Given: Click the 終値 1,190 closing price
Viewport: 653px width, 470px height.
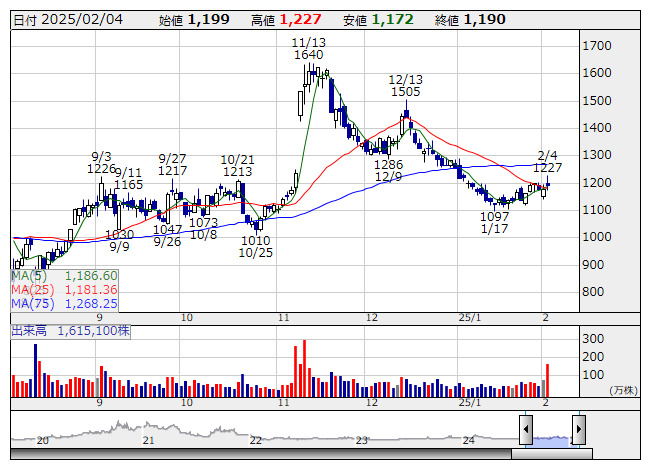Looking at the screenshot, I should coord(470,20).
